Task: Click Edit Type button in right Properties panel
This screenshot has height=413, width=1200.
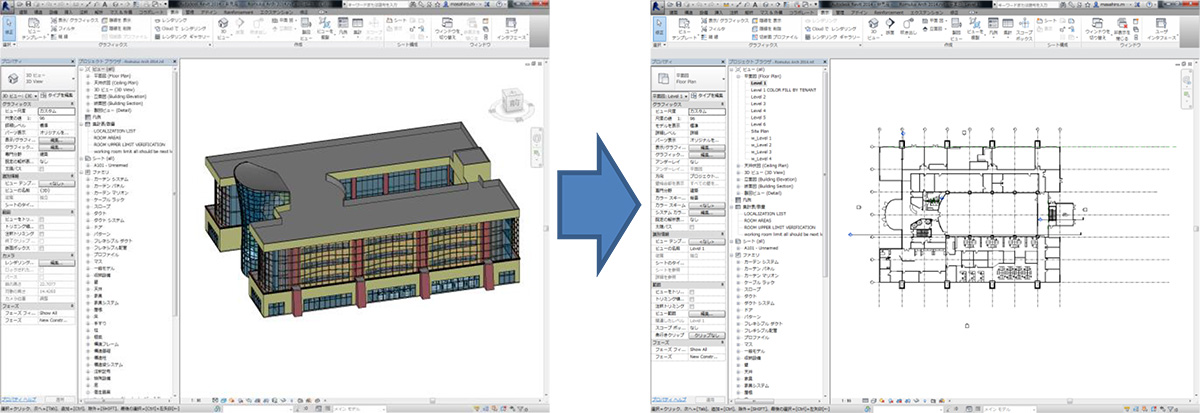Action: pyautogui.click(x=707, y=95)
